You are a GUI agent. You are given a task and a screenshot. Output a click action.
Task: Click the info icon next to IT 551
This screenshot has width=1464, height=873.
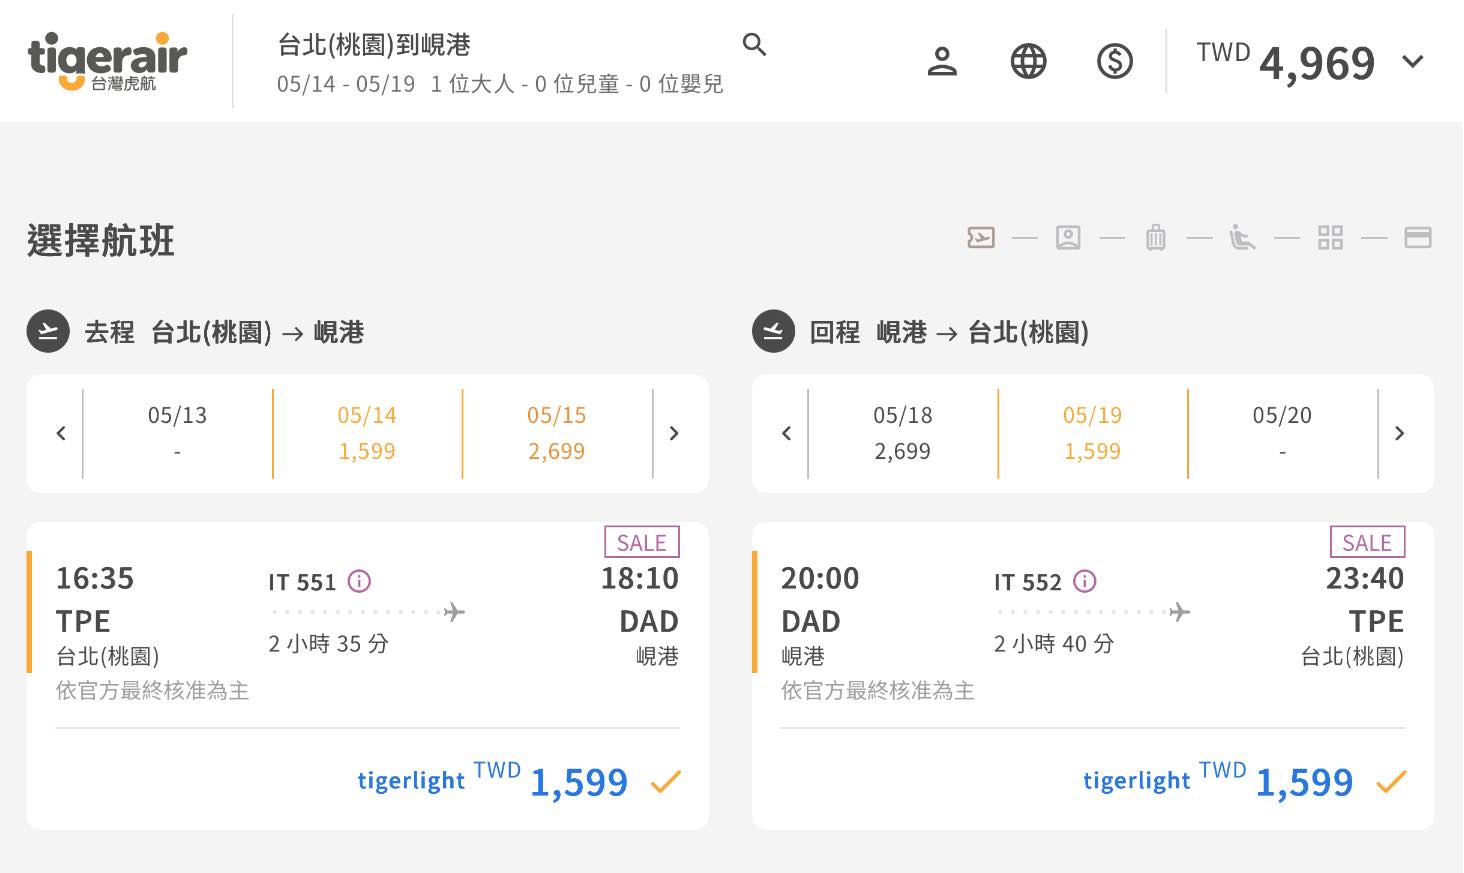coord(359,581)
